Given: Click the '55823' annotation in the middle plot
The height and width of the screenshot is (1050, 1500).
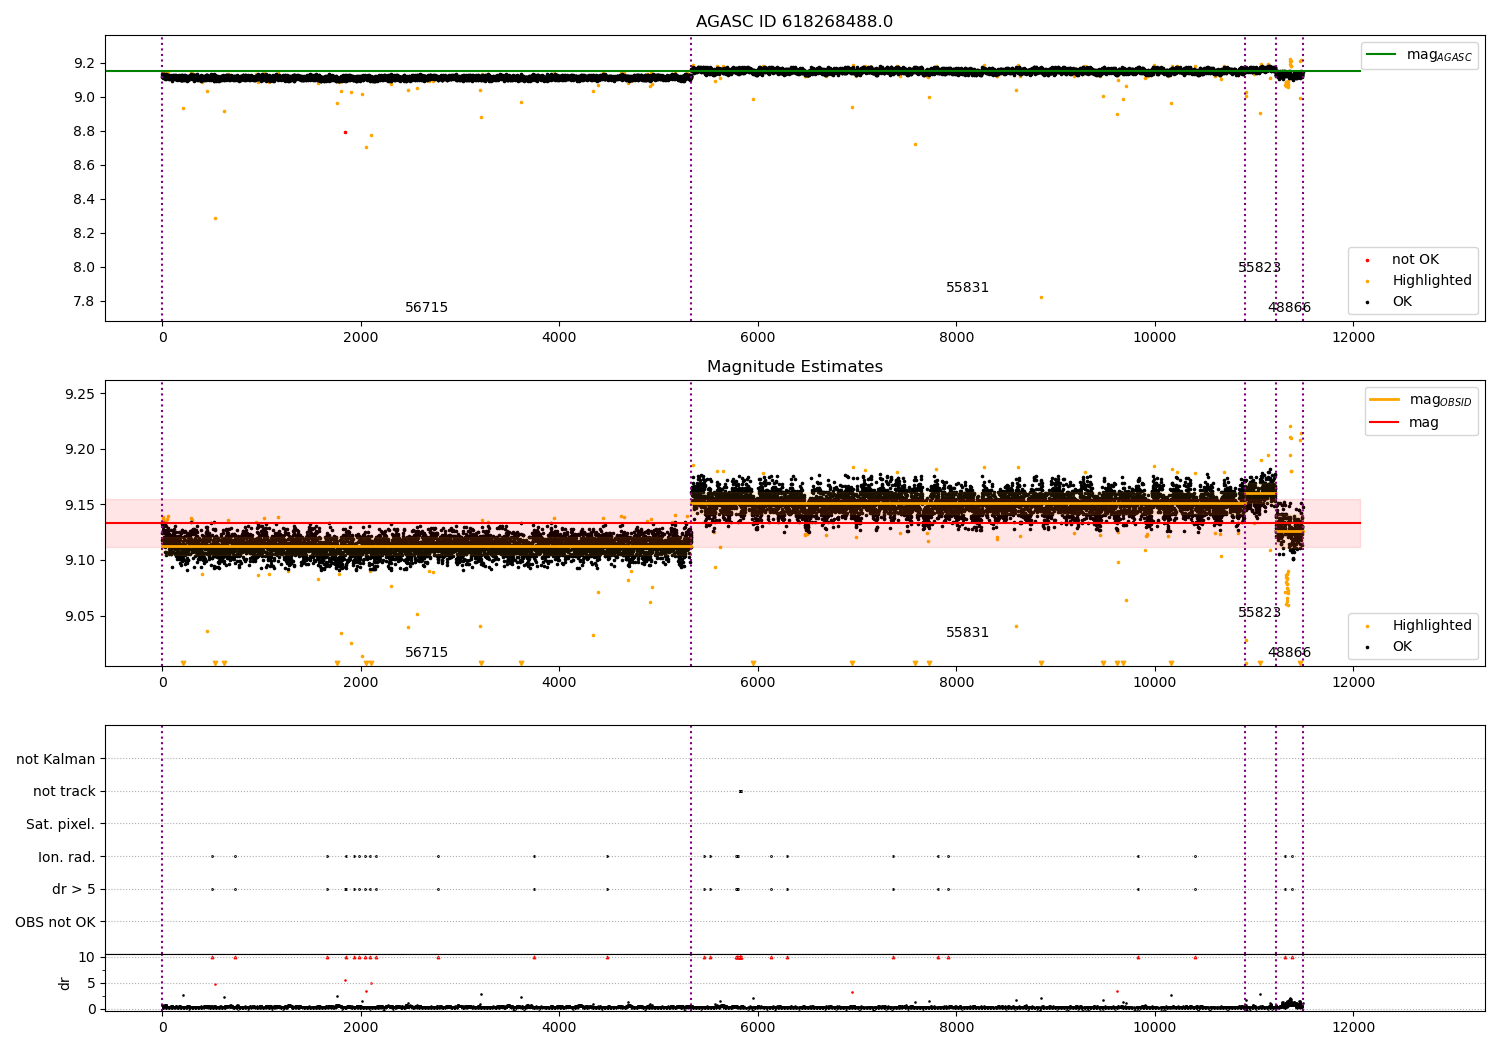Looking at the screenshot, I should (x=1259, y=613).
